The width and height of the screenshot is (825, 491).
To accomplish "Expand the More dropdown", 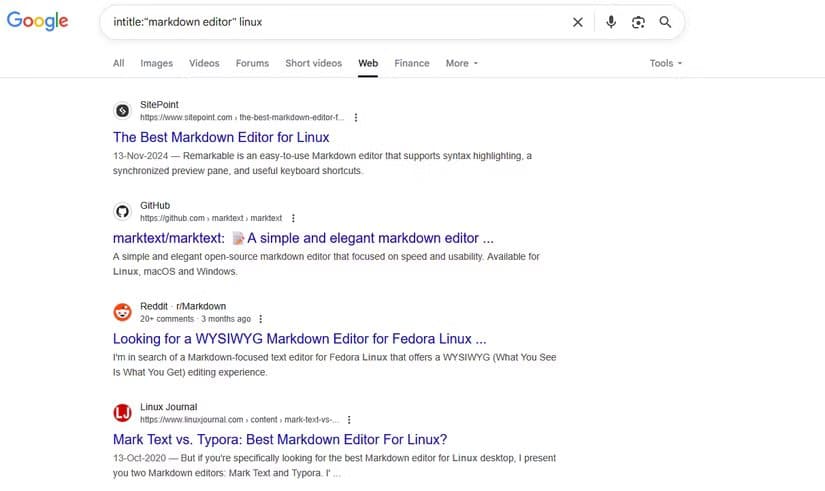I will point(462,63).
